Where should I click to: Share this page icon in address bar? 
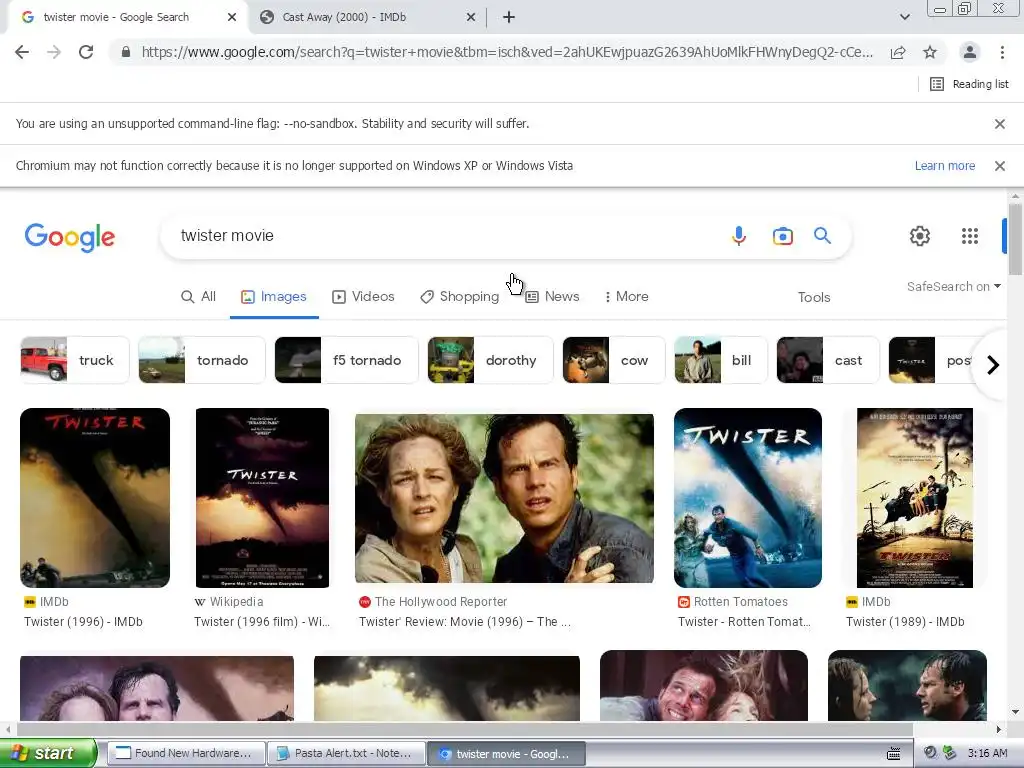[898, 52]
